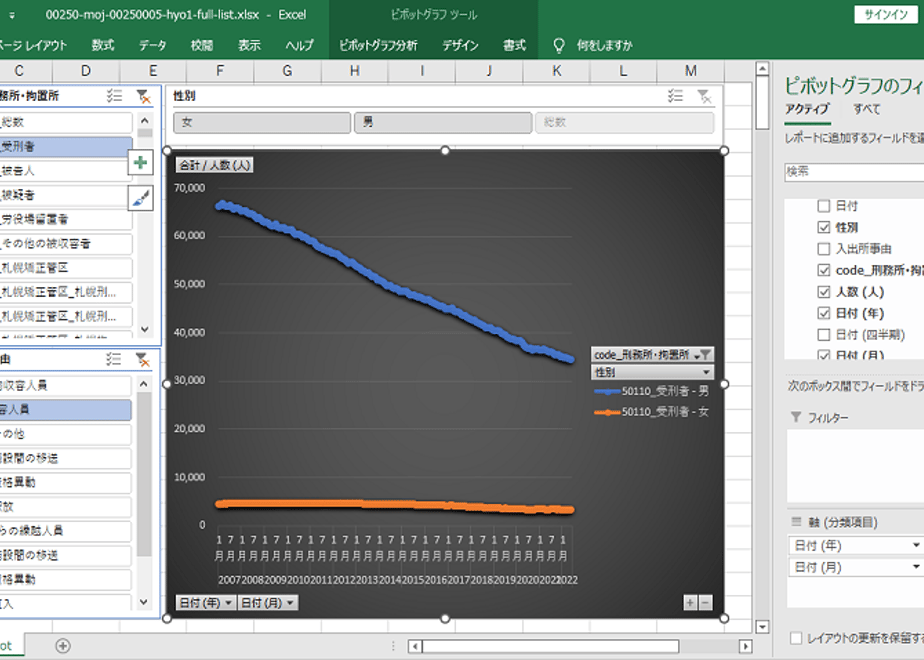
Task: Click the worksheet vertical scroll up arrow
Action: pyautogui.click(x=762, y=69)
